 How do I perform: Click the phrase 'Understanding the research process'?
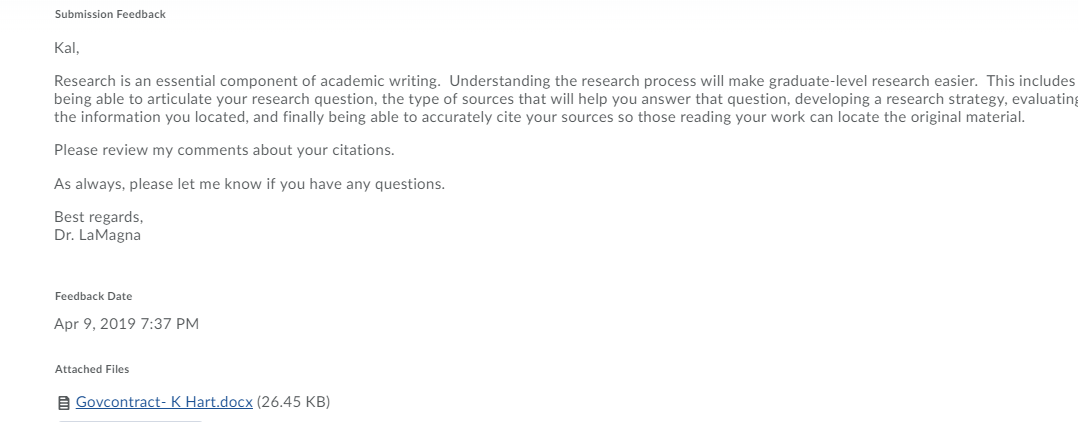click(x=573, y=81)
